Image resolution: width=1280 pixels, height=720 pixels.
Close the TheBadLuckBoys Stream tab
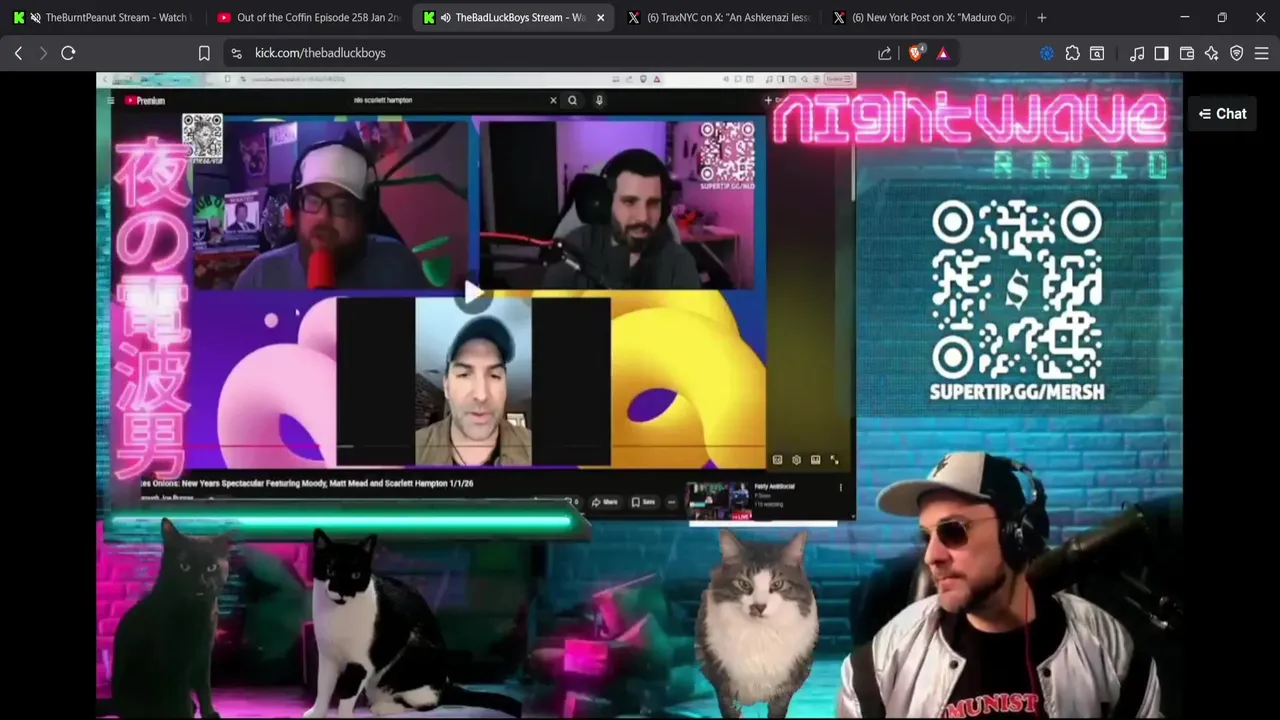[601, 17]
